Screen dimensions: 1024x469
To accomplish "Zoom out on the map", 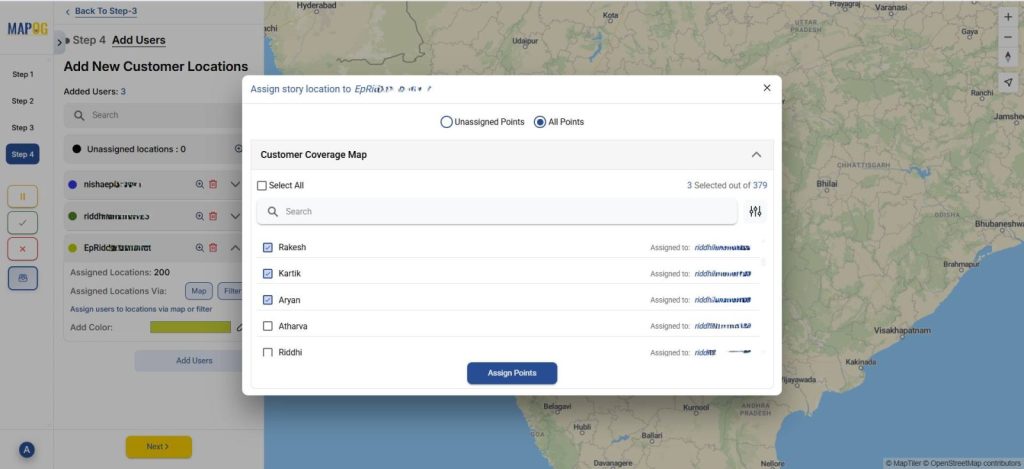I will 1007,37.
